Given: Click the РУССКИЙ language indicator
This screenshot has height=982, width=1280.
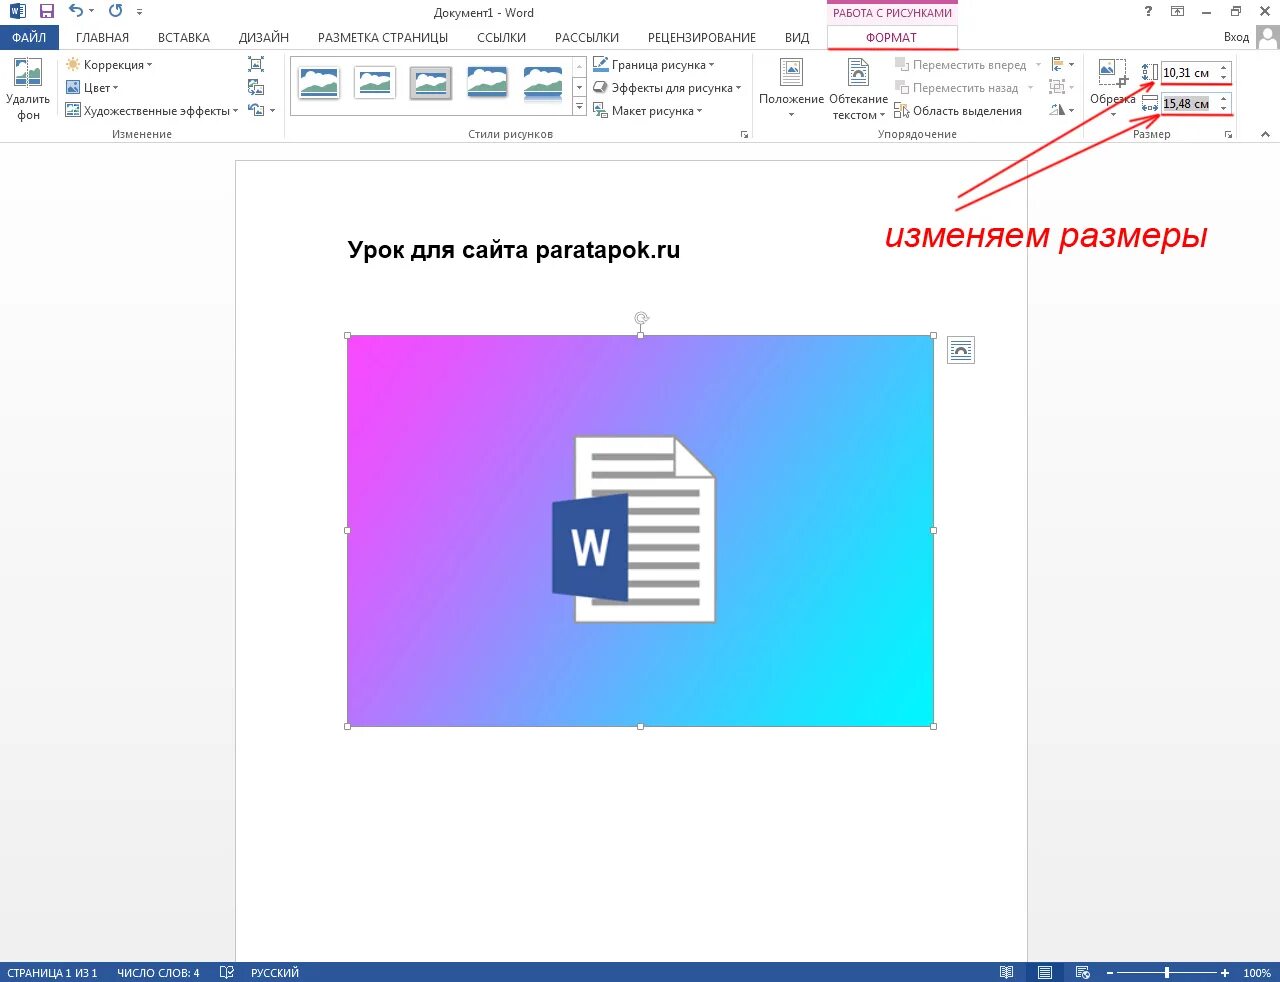Looking at the screenshot, I should [275, 972].
